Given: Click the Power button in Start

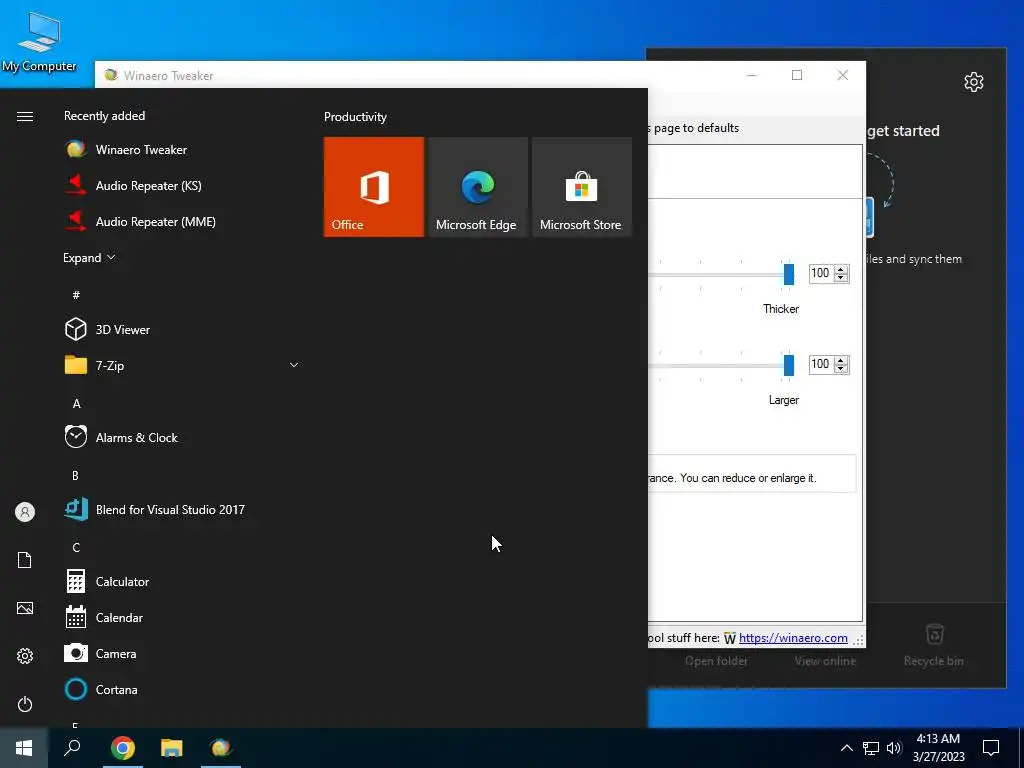Looking at the screenshot, I should [25, 704].
